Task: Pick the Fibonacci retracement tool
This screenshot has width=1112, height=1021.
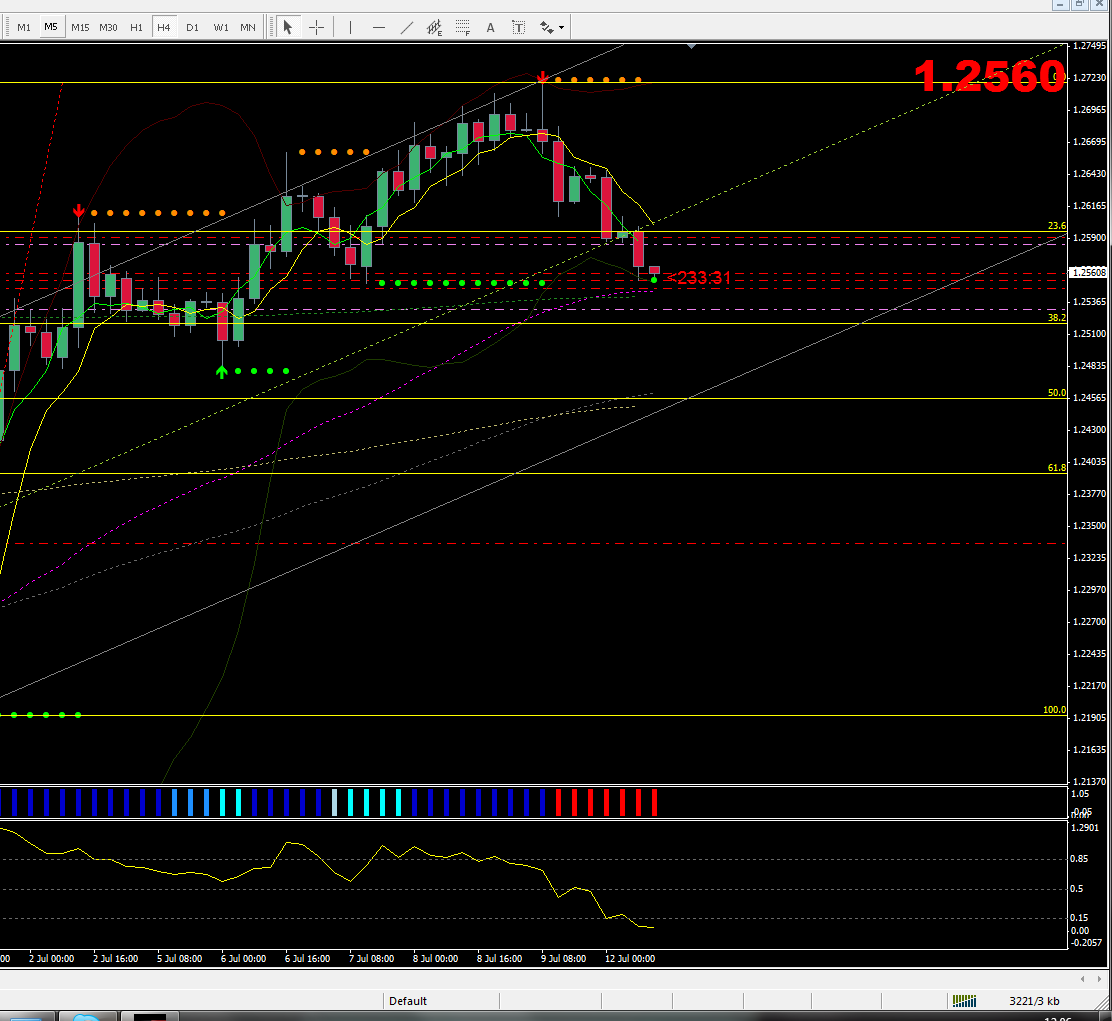Action: pos(462,28)
